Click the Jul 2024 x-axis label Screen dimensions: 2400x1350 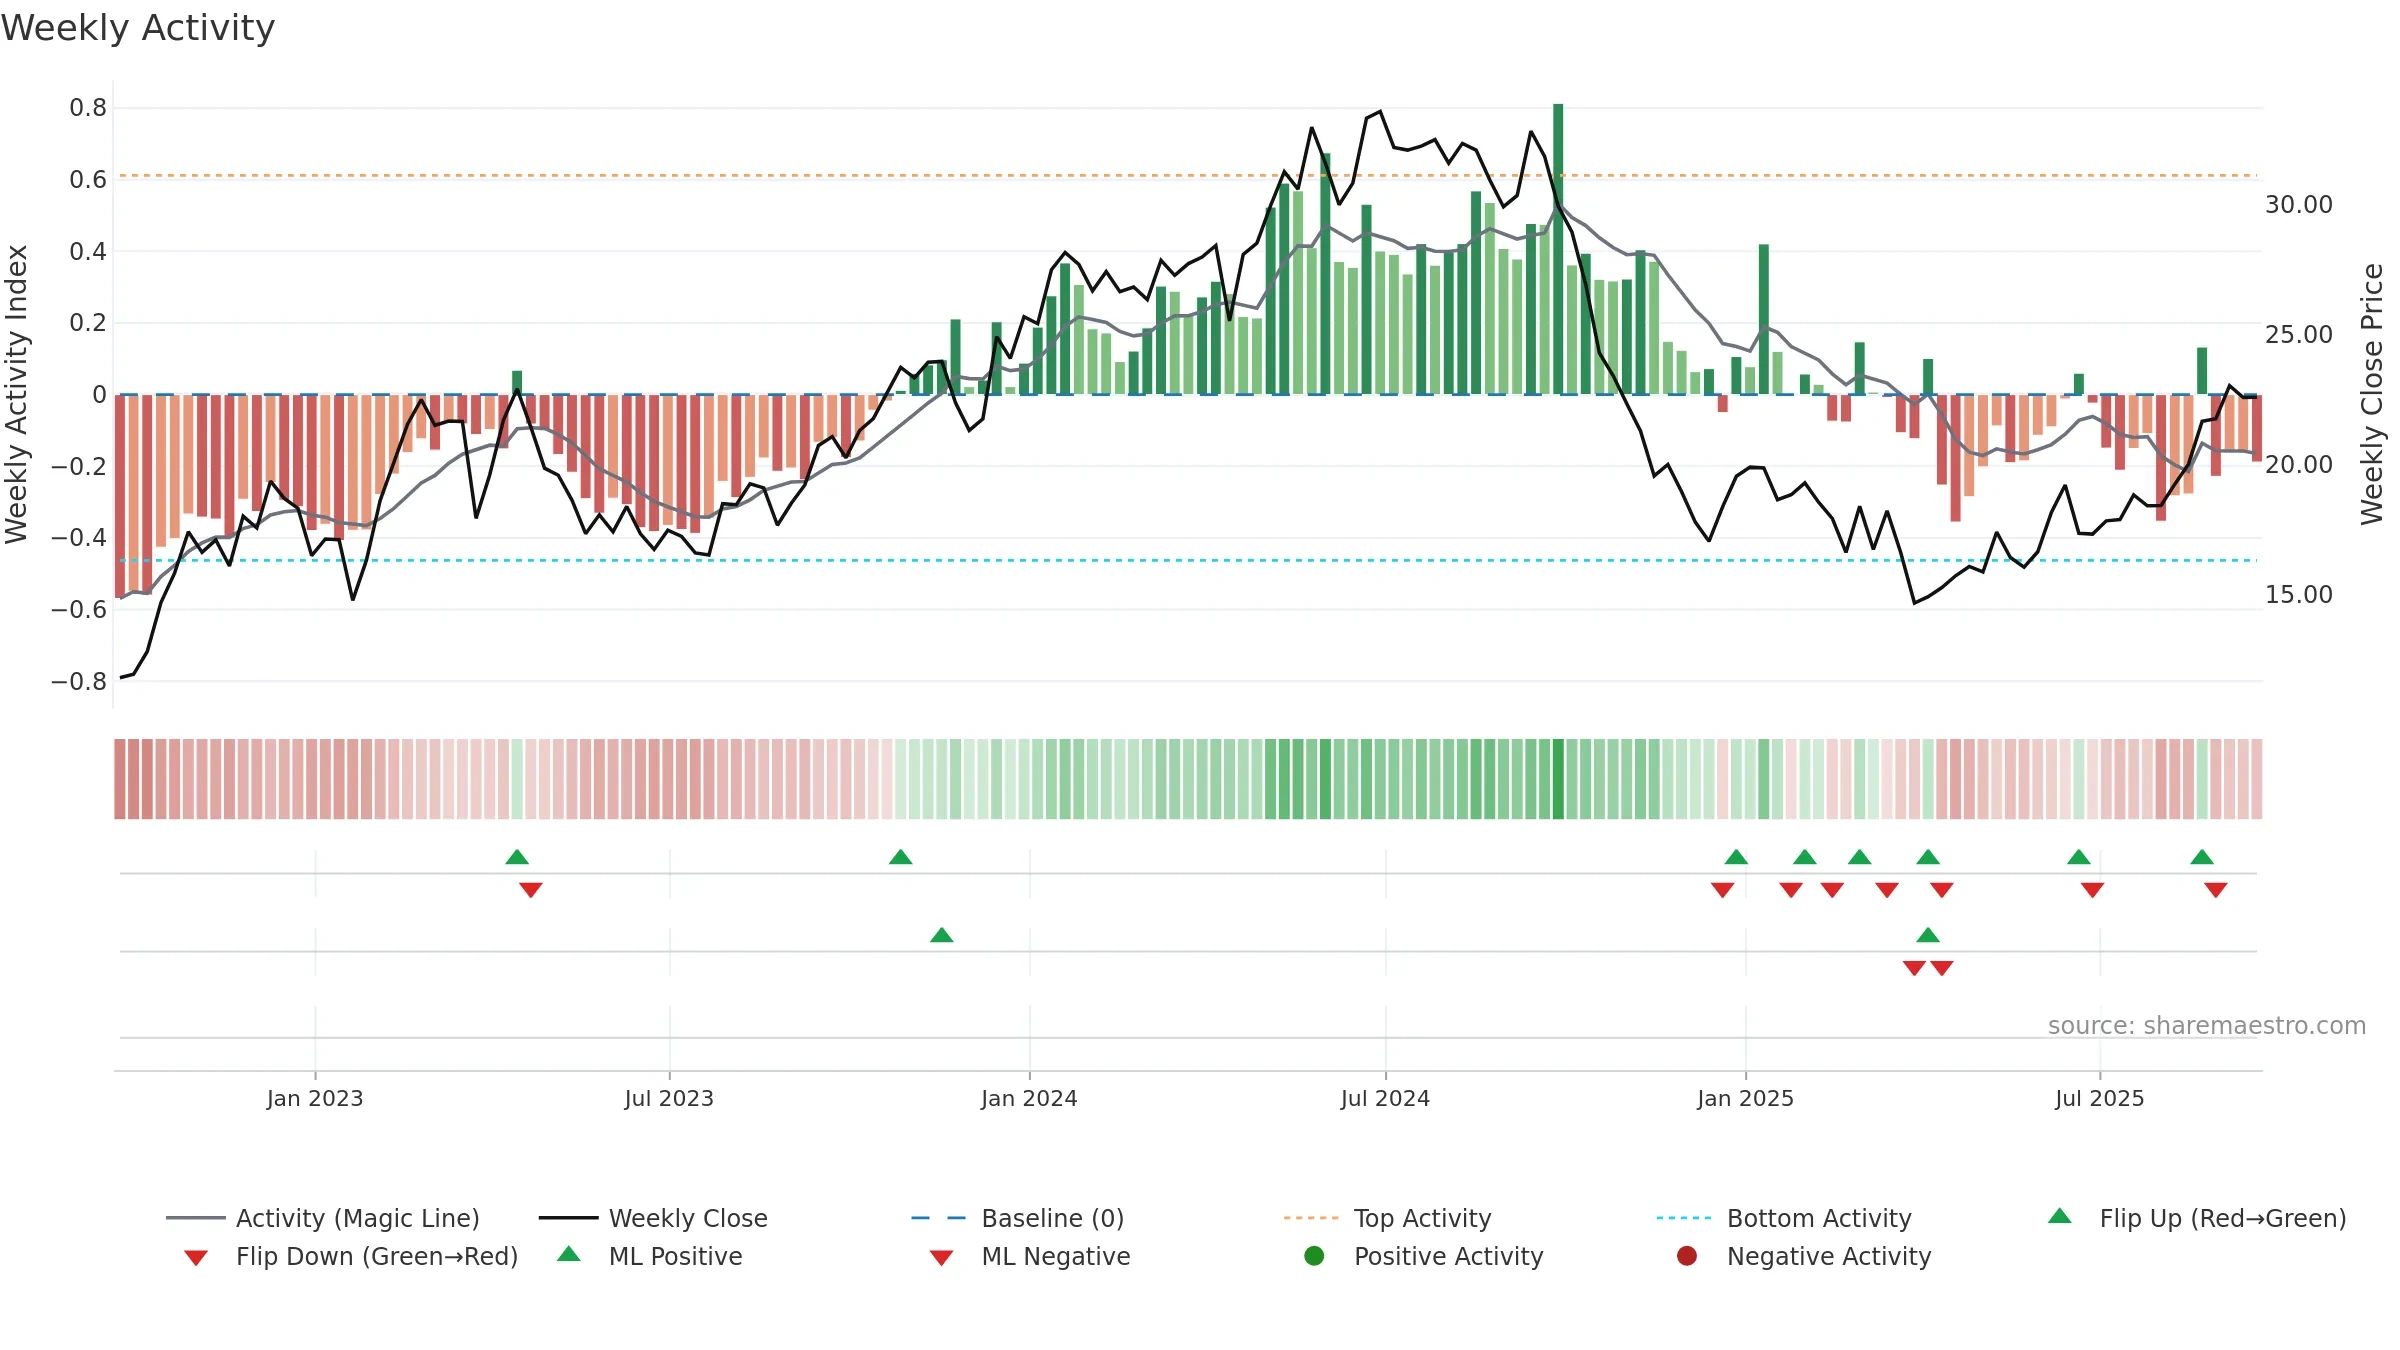1385,1099
